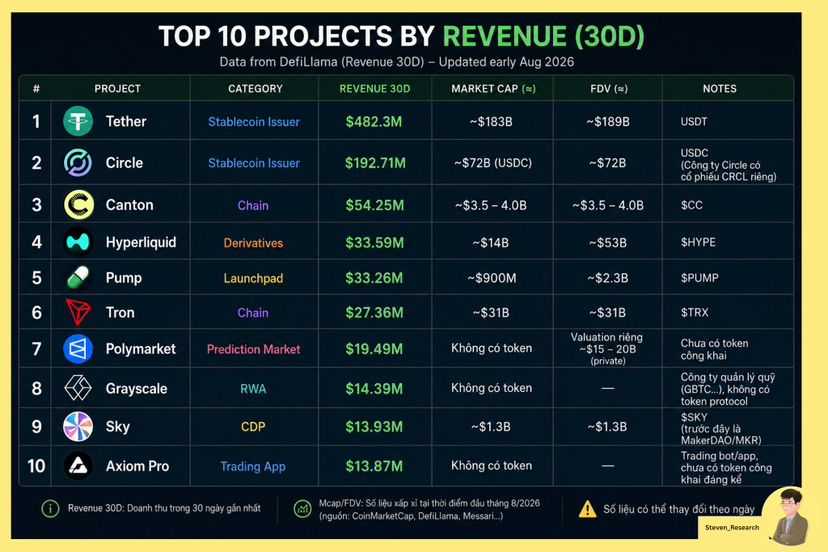Image resolution: width=828 pixels, height=552 pixels.
Task: Click the ~$14B market cap cell
Action: (x=491, y=243)
